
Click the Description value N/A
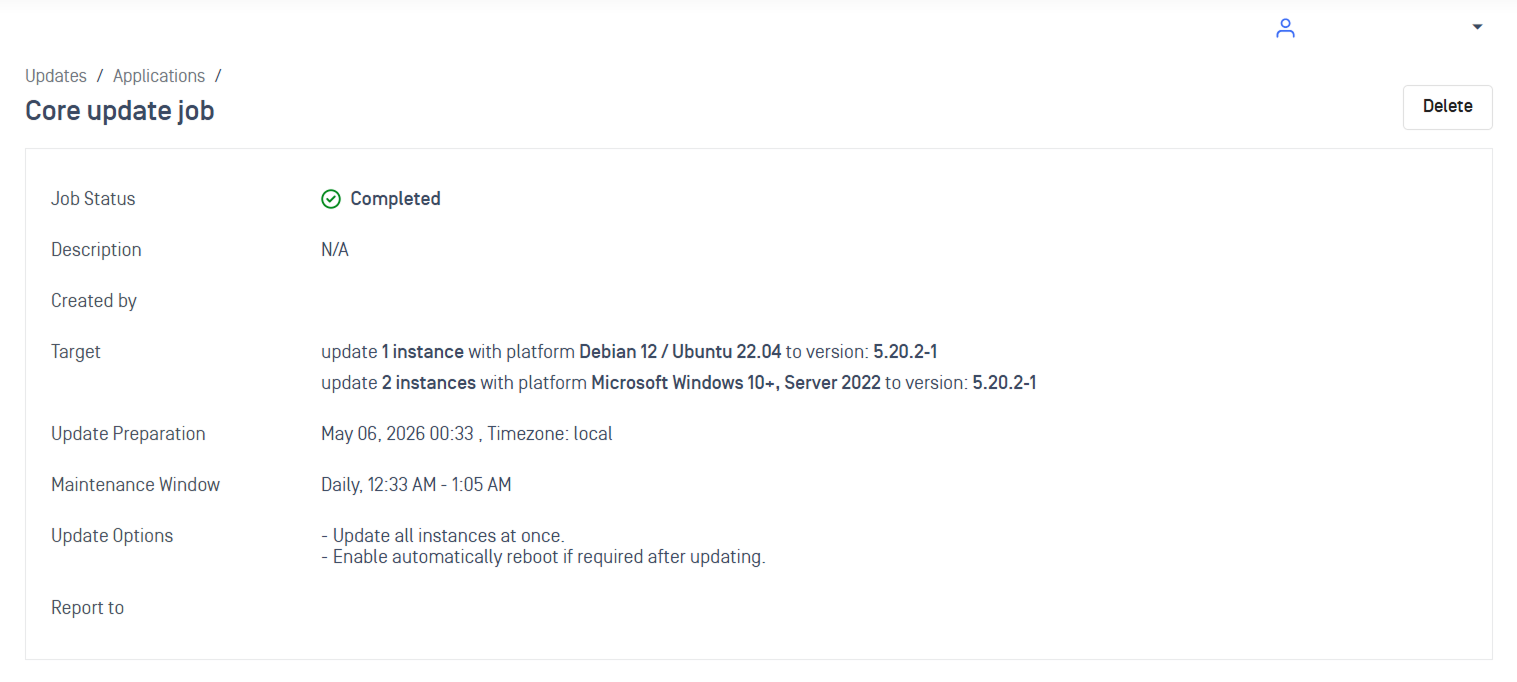coord(335,250)
